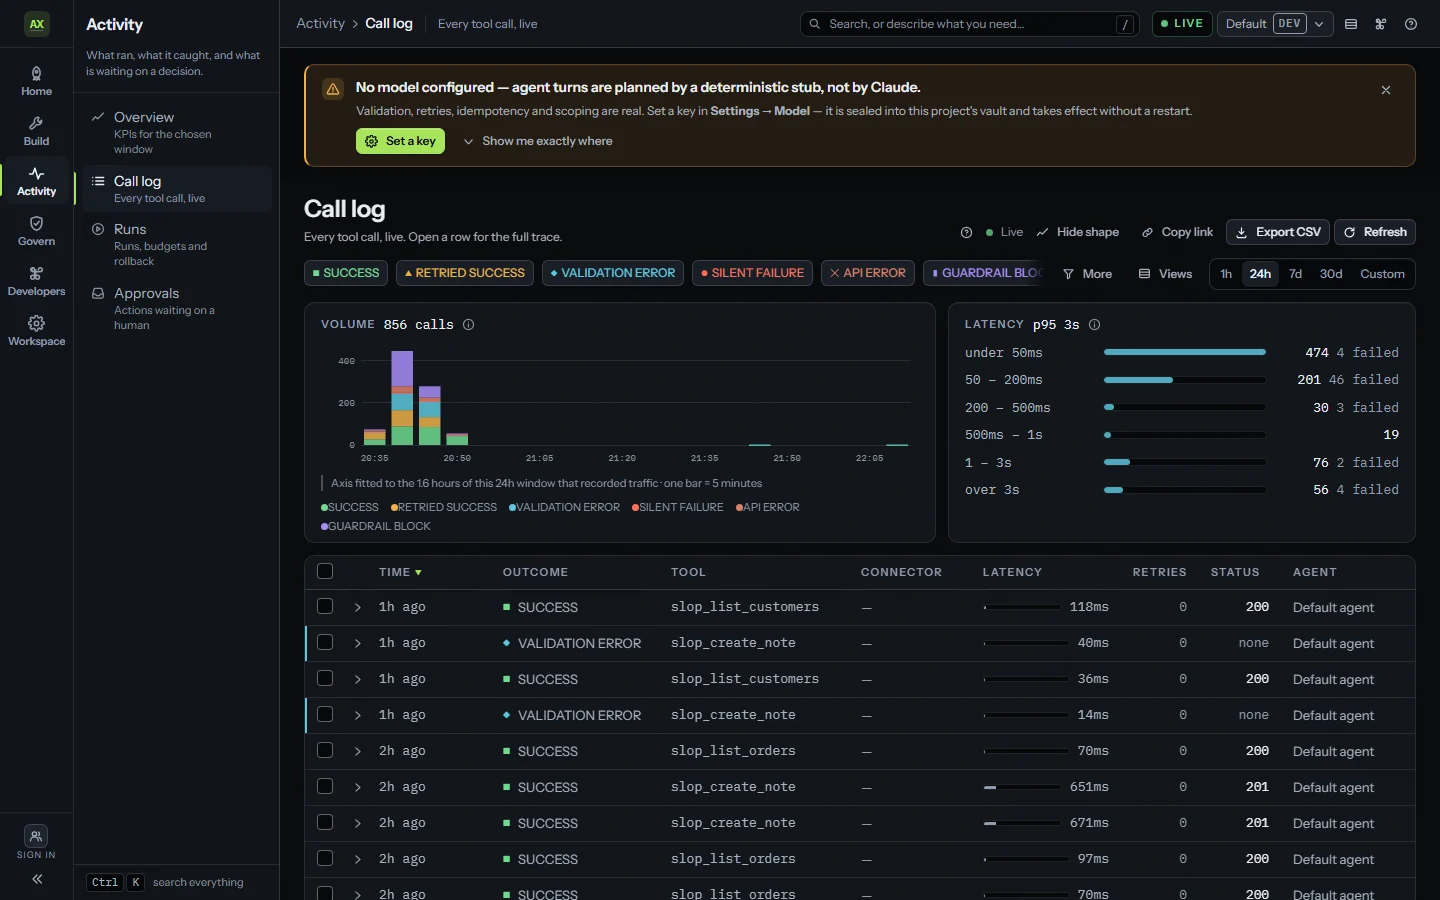Open the Home section in sidebar
This screenshot has width=1440, height=900.
click(x=36, y=81)
